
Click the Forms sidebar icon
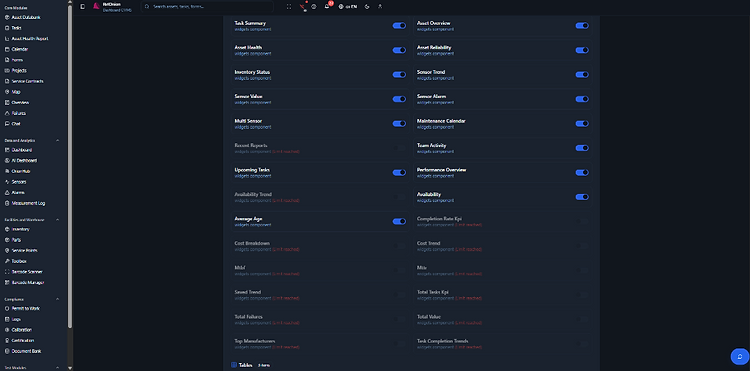[7, 60]
